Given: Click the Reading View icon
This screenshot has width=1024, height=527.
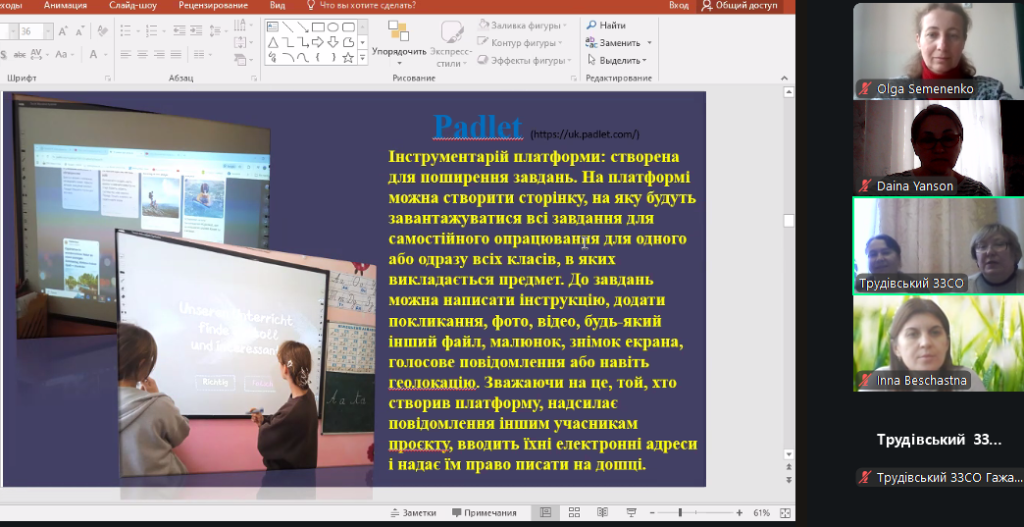Looking at the screenshot, I should coord(600,513).
